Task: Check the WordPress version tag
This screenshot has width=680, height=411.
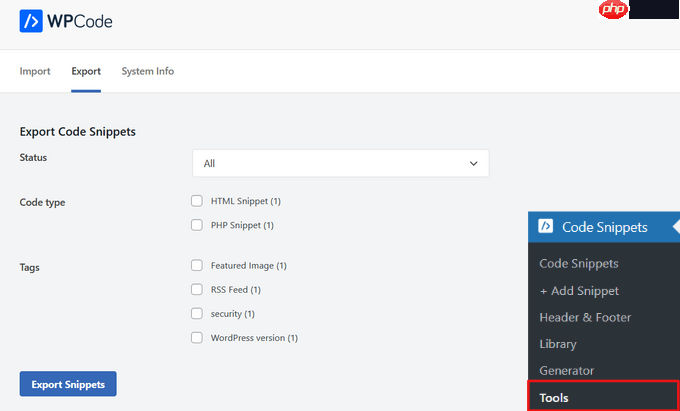Action: (197, 338)
